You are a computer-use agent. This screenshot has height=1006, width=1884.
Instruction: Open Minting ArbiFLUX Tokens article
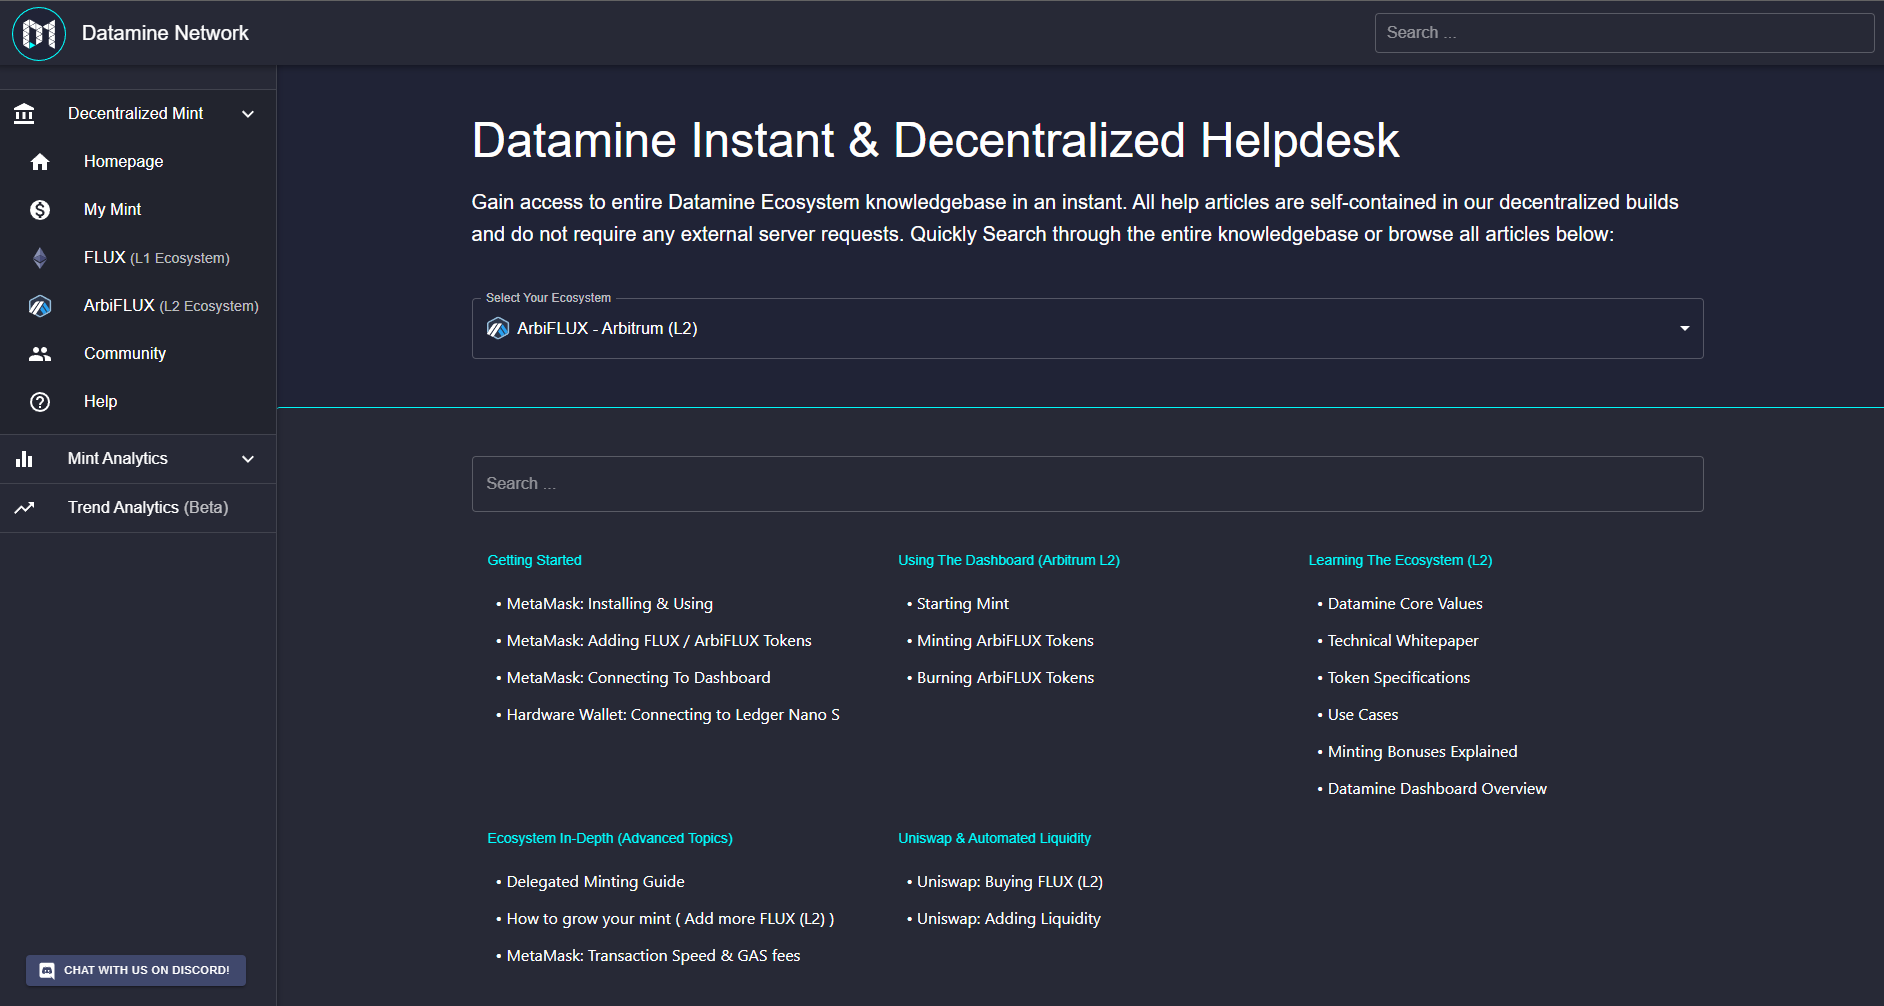coord(1005,641)
